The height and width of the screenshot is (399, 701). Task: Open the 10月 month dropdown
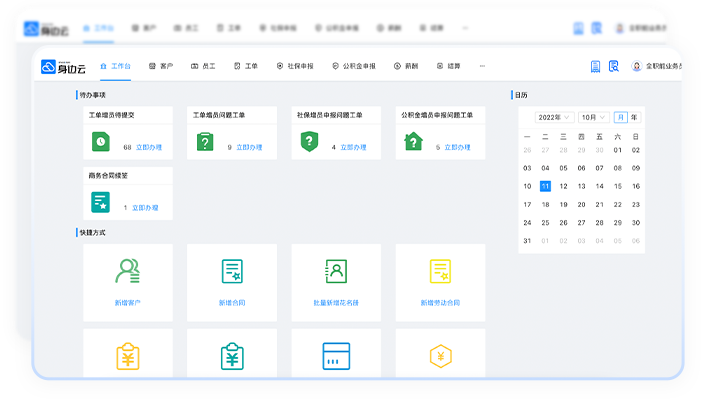593,117
